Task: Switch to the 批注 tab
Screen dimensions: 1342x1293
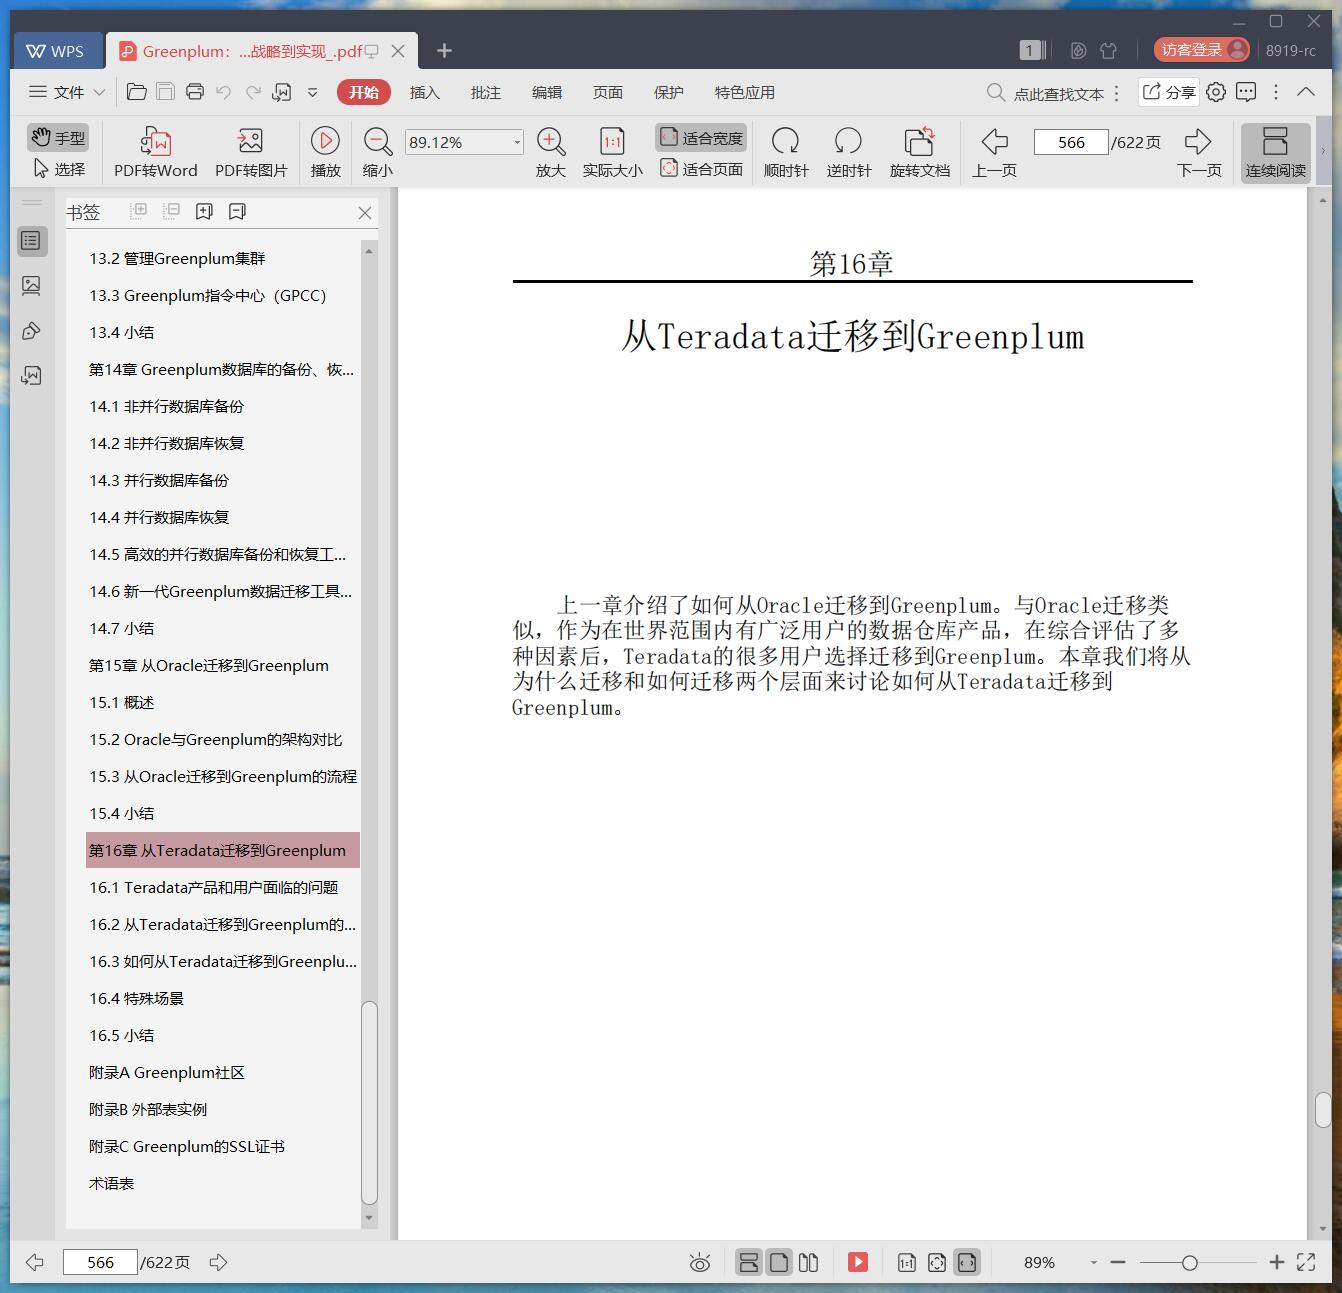Action: pyautogui.click(x=485, y=92)
